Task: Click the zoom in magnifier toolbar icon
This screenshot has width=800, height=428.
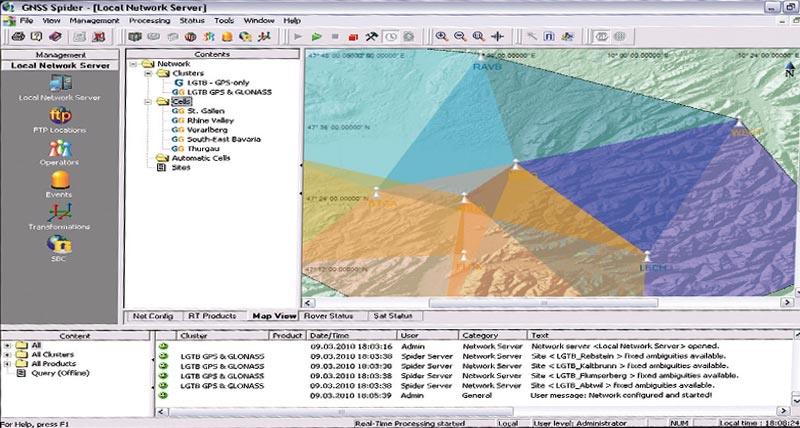Action: click(x=441, y=37)
